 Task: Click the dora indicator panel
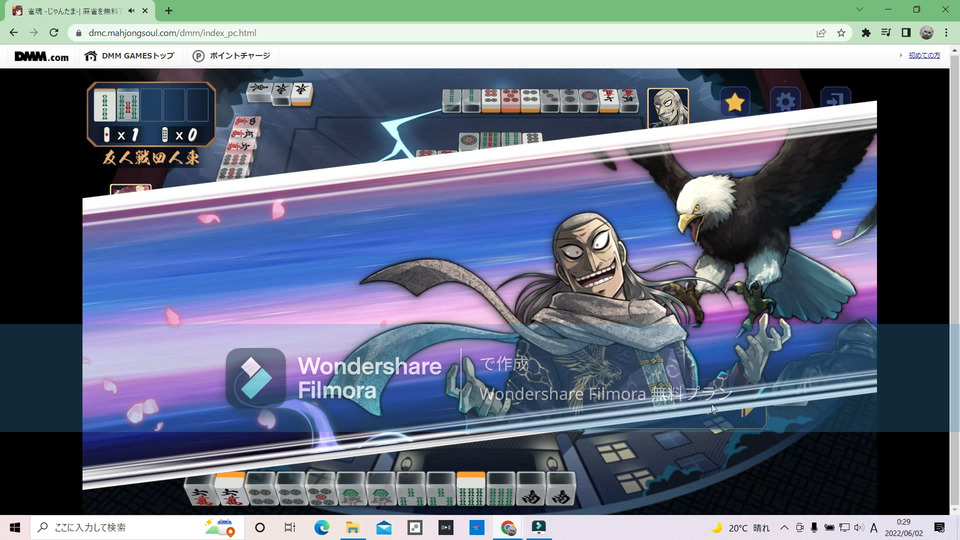pos(151,114)
